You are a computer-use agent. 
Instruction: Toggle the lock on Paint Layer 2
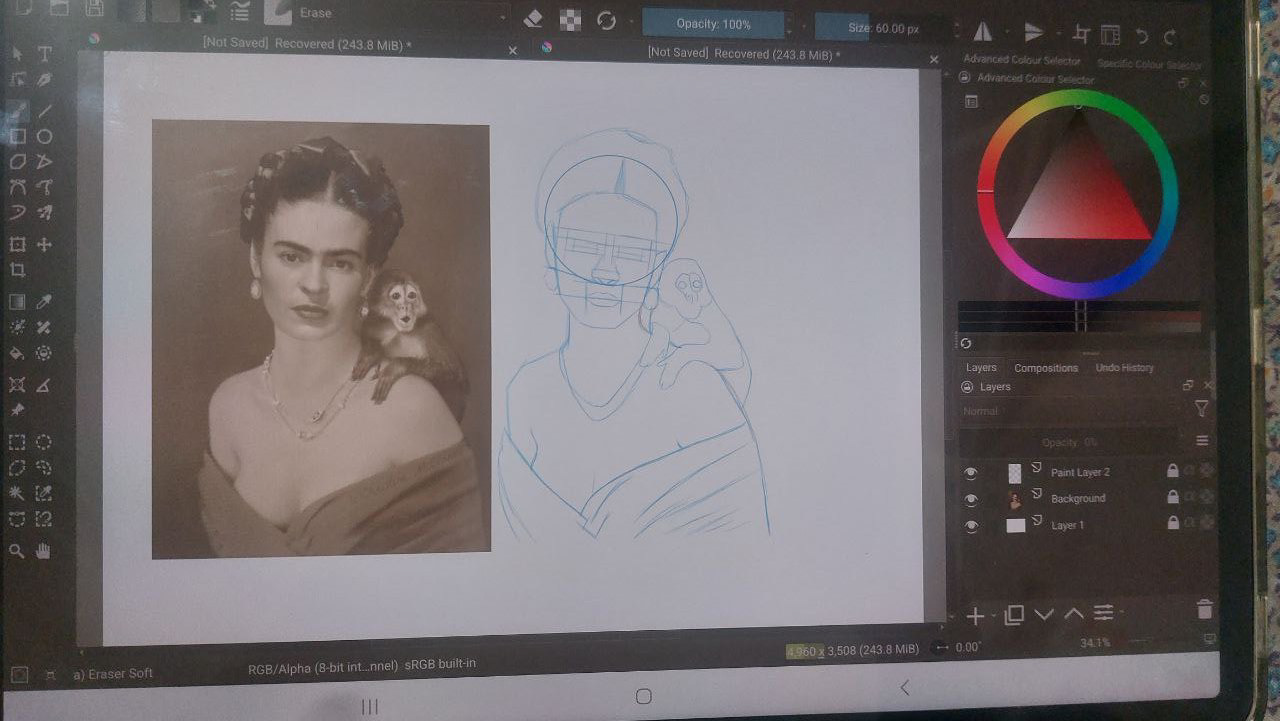[x=1173, y=471]
